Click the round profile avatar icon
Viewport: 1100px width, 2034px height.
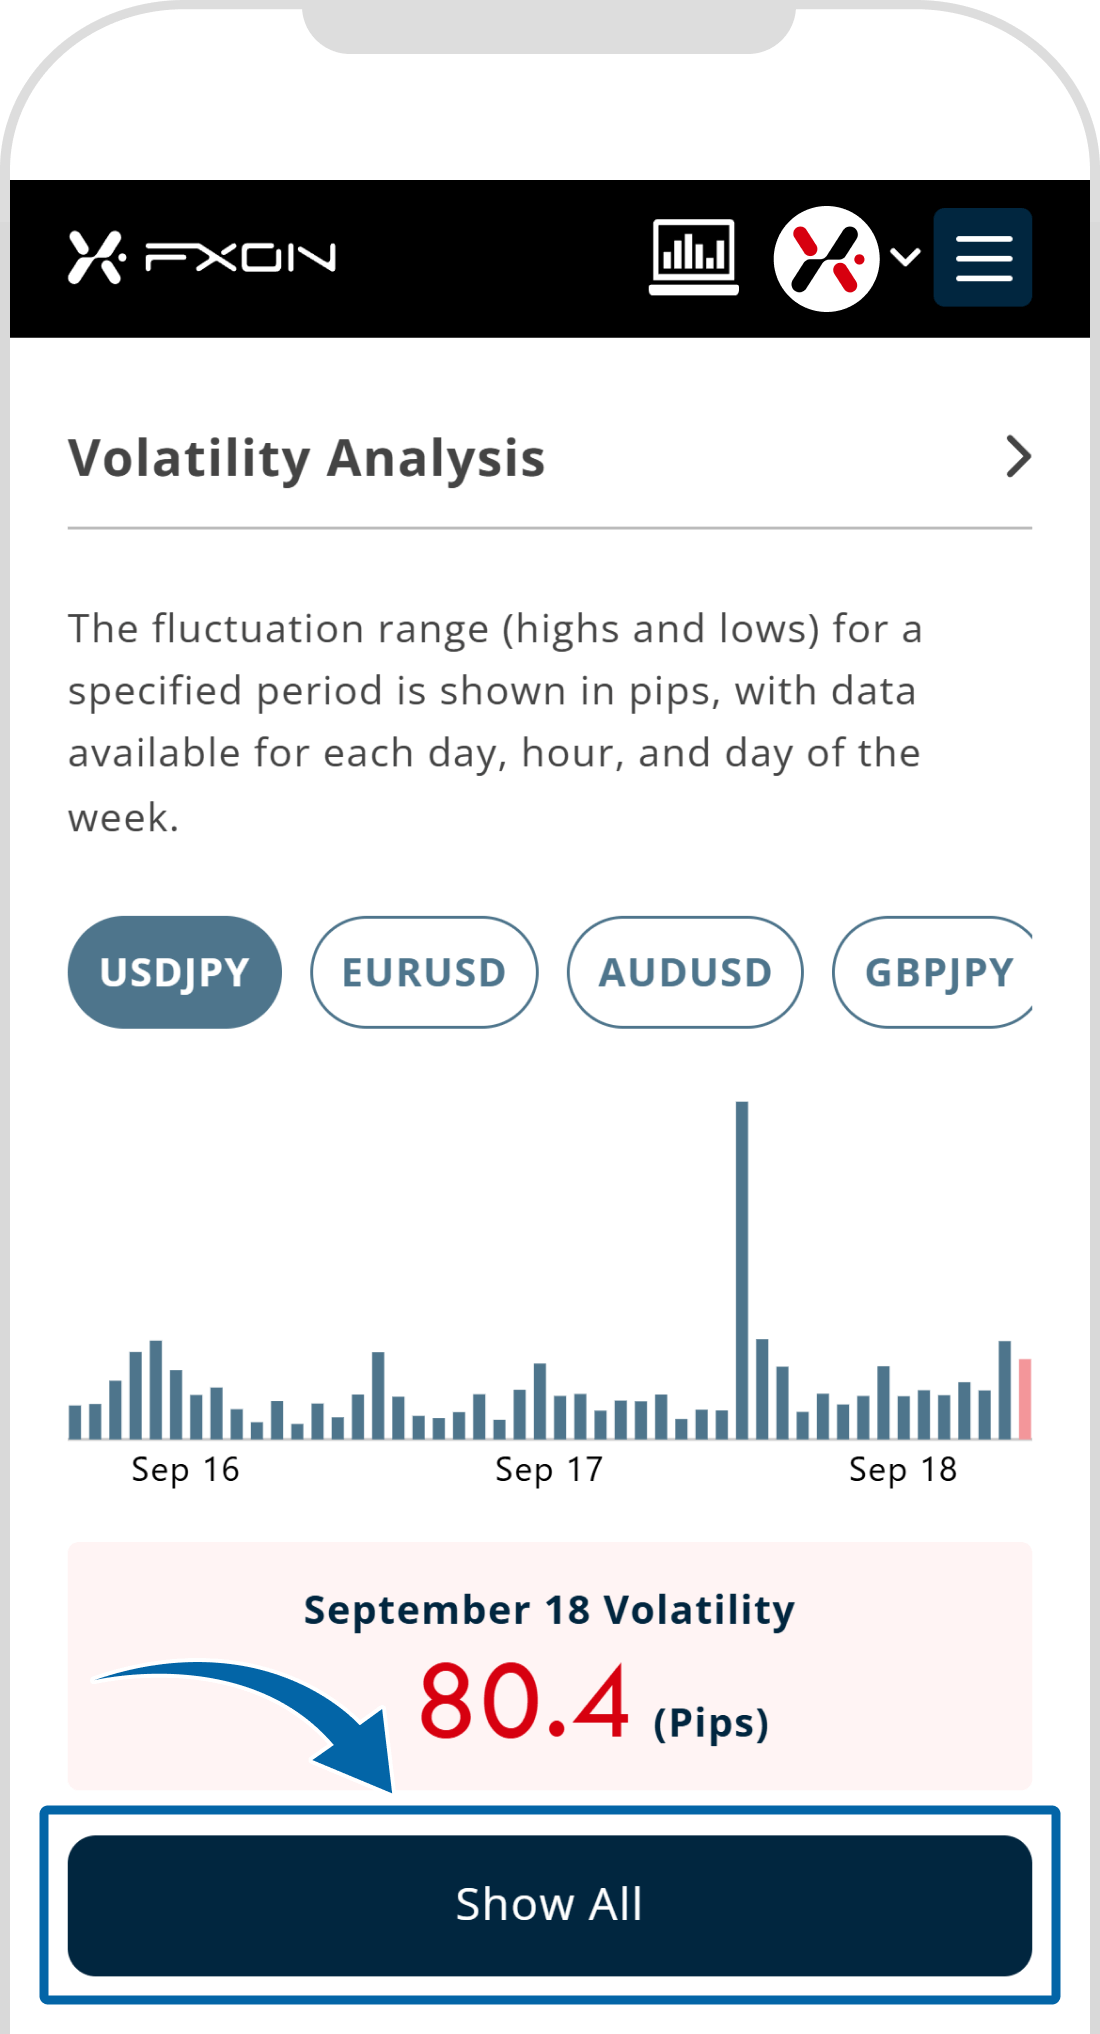pos(826,259)
